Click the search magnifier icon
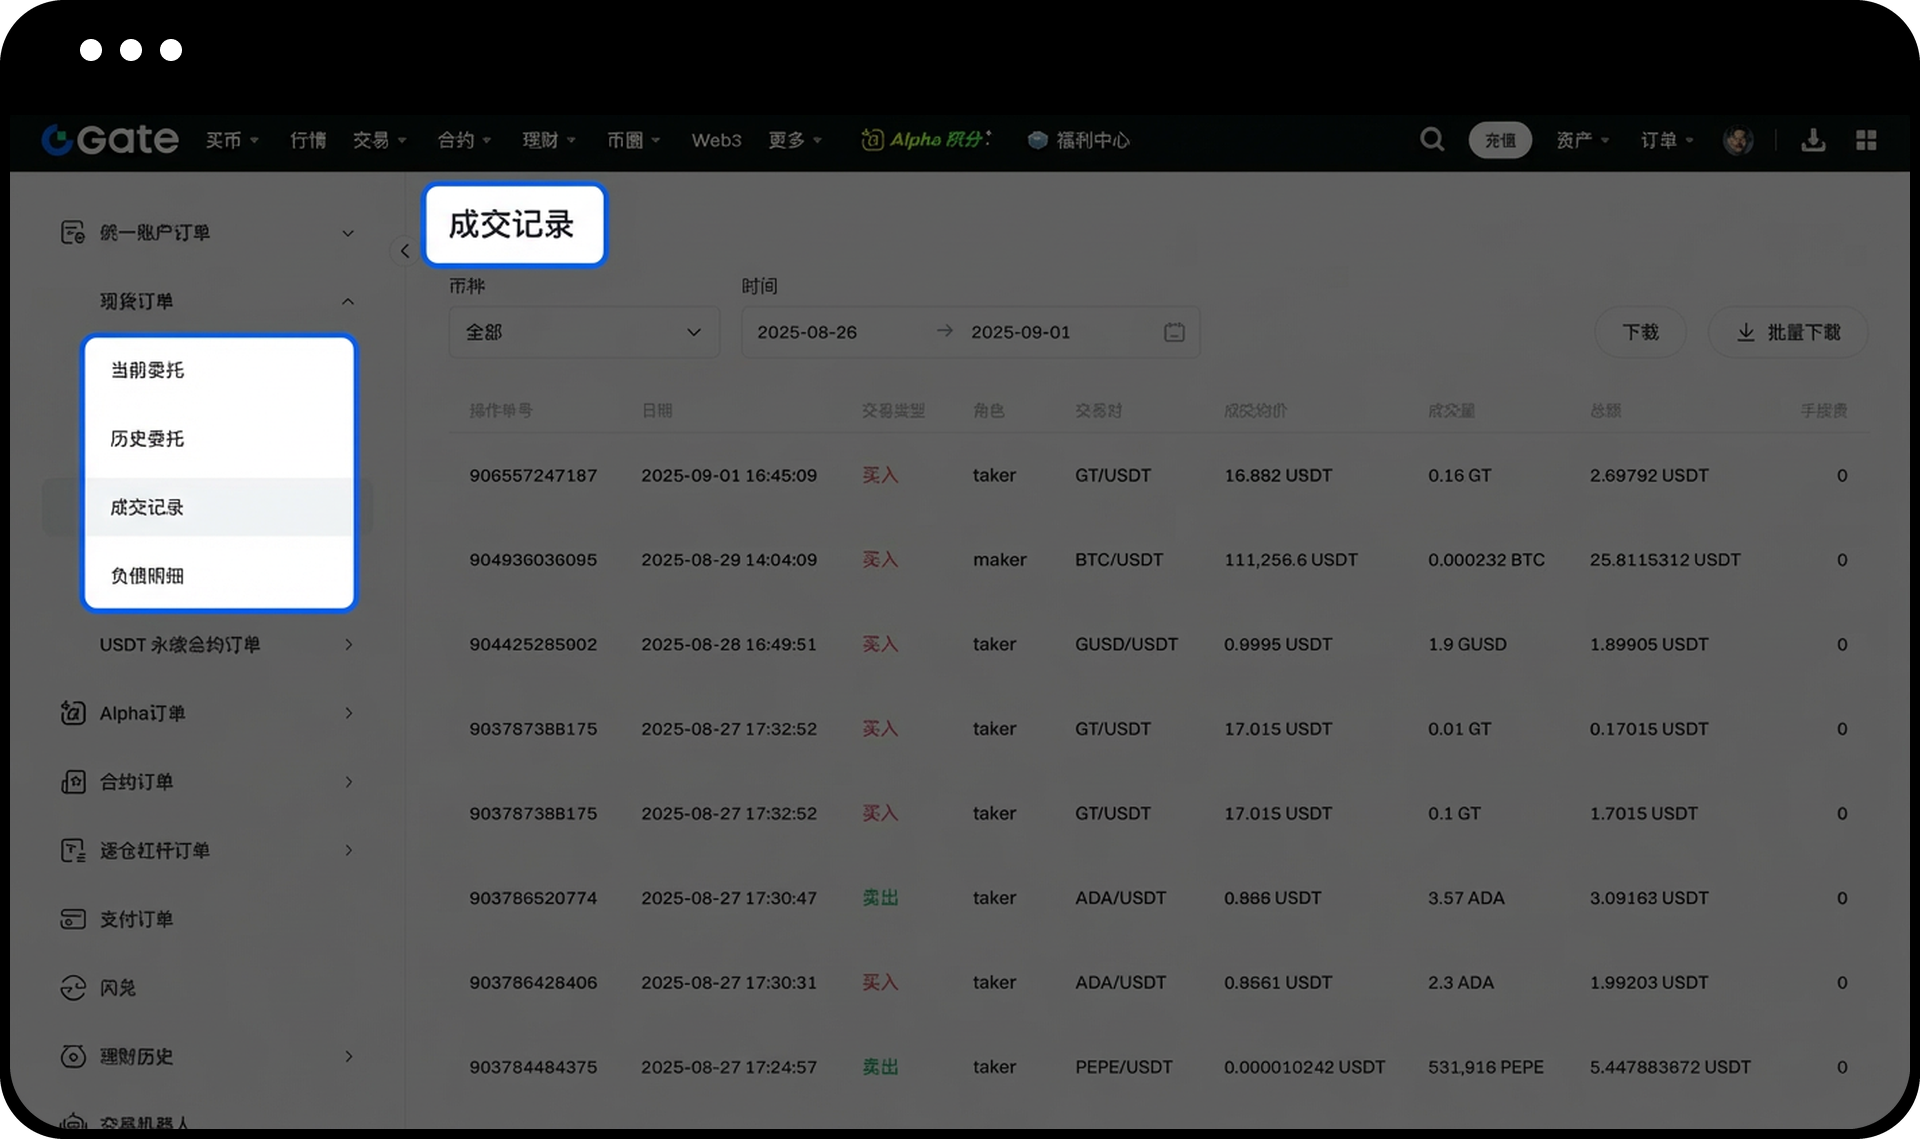Image resolution: width=1920 pixels, height=1139 pixels. [x=1431, y=140]
